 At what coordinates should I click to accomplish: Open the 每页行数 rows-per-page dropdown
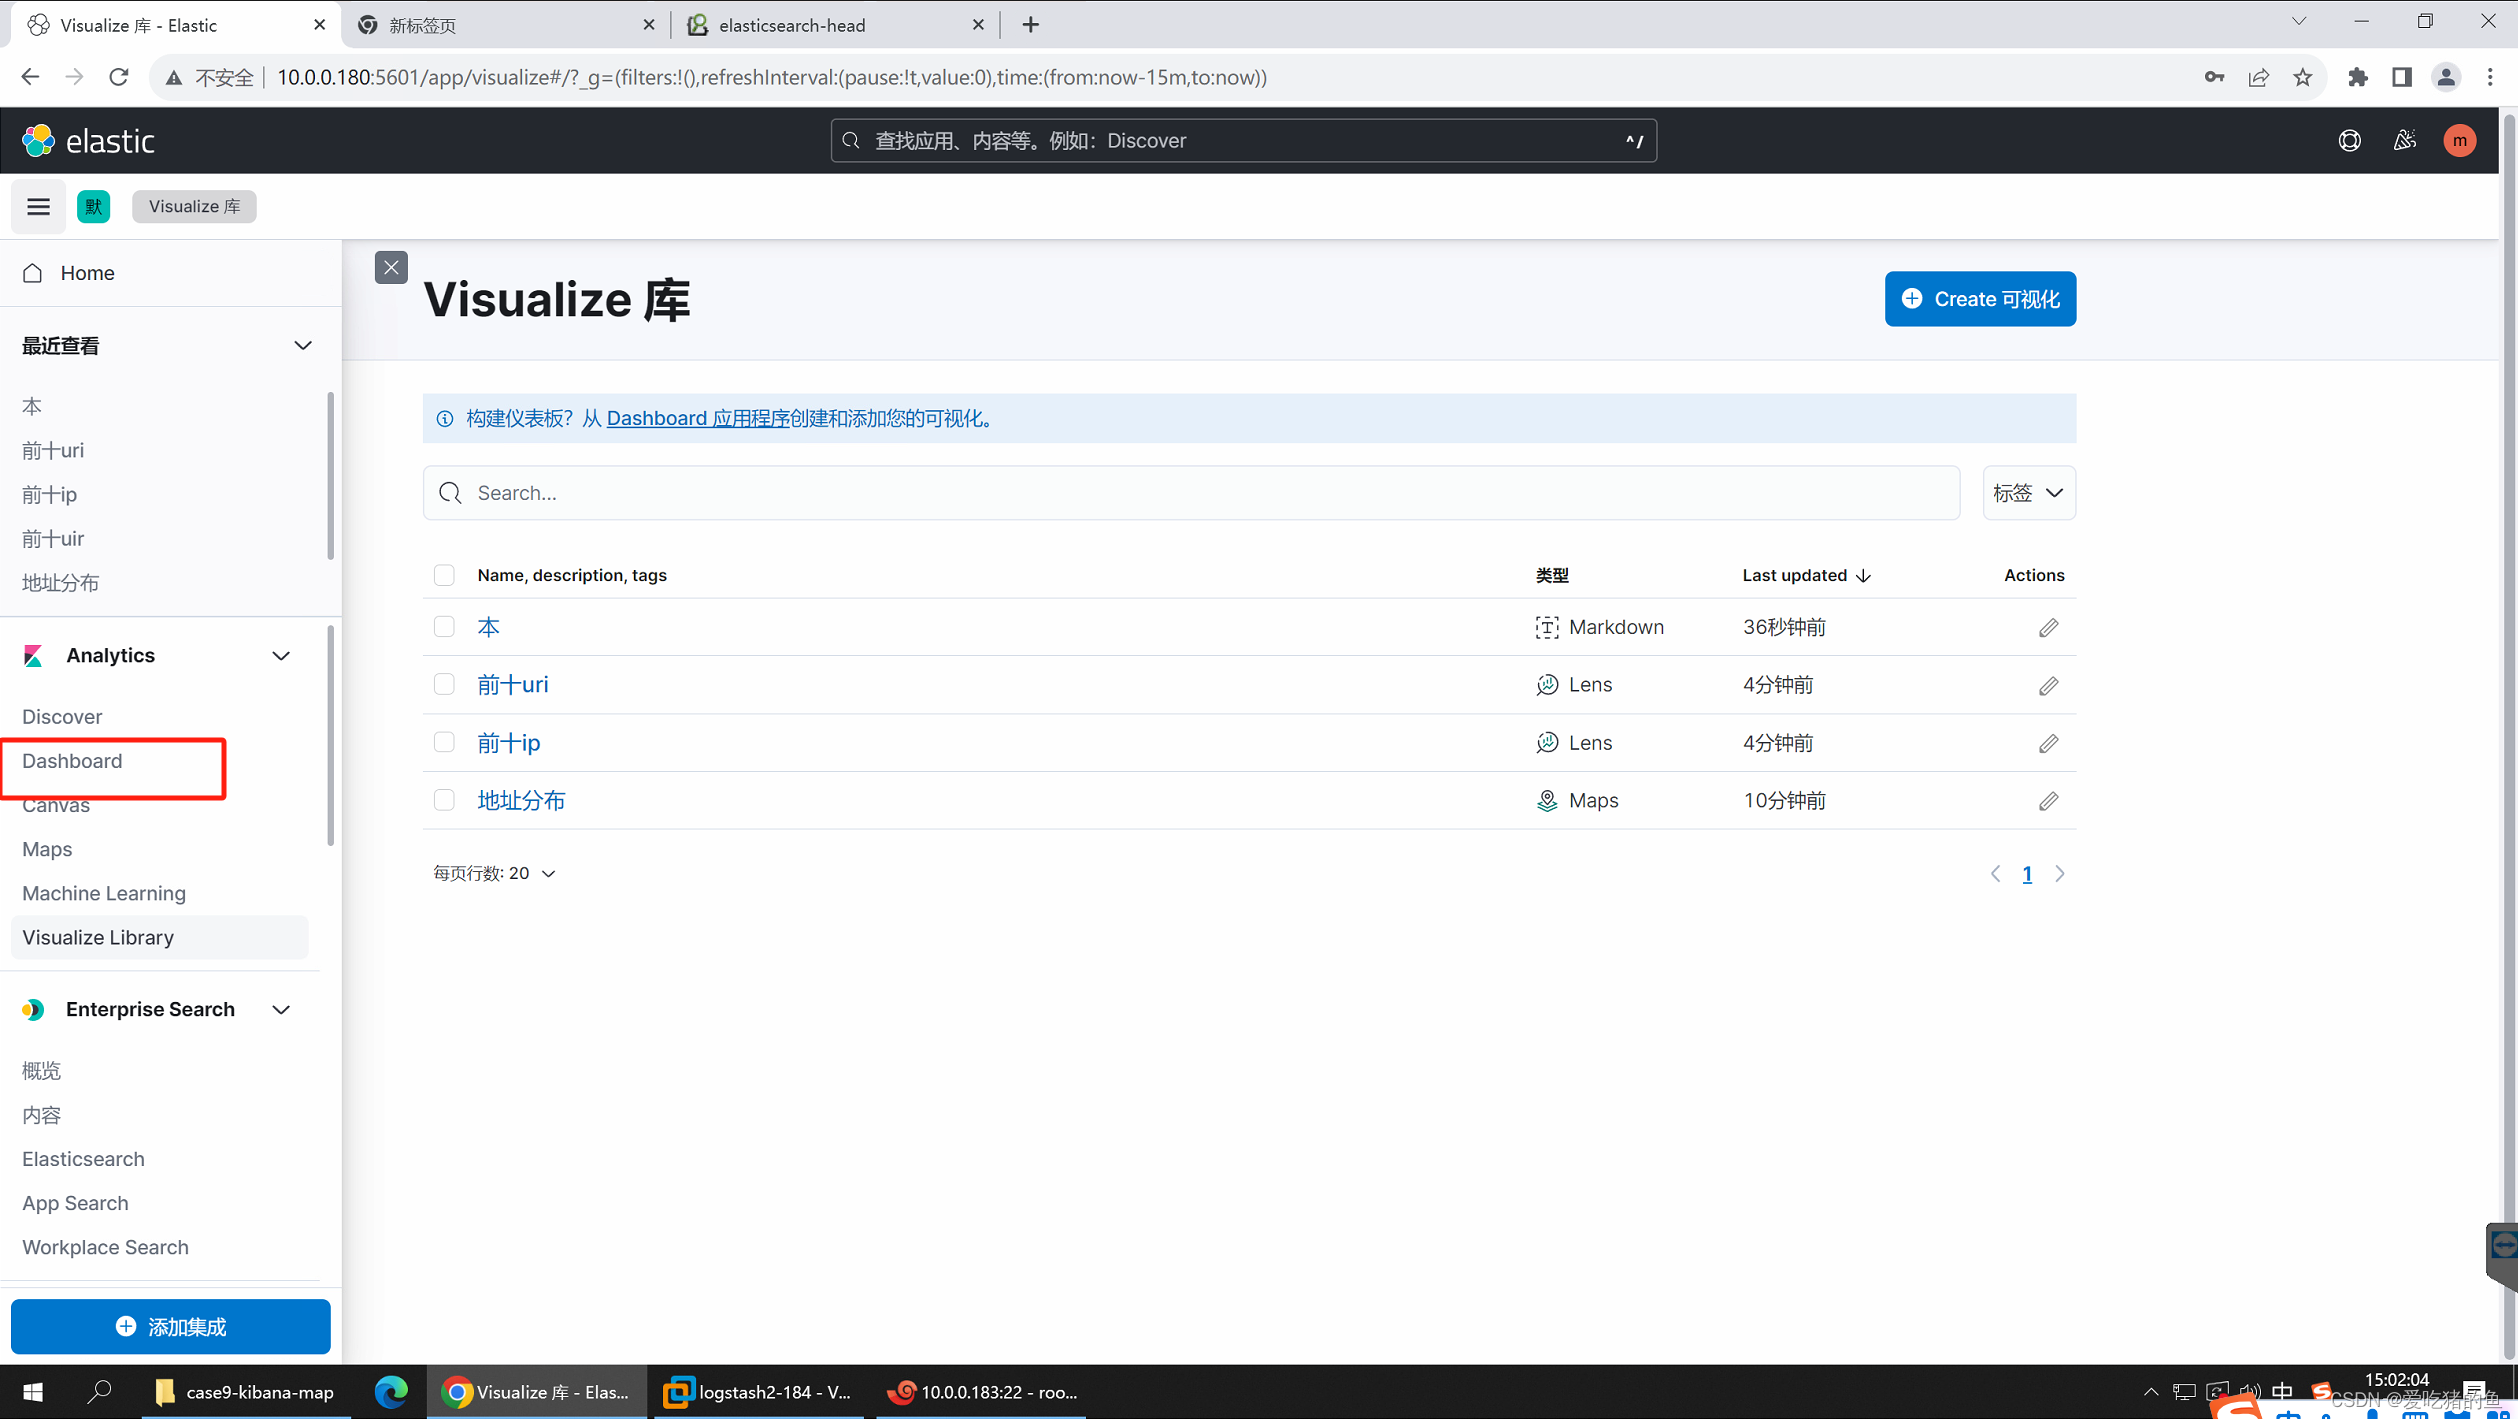pyautogui.click(x=494, y=874)
